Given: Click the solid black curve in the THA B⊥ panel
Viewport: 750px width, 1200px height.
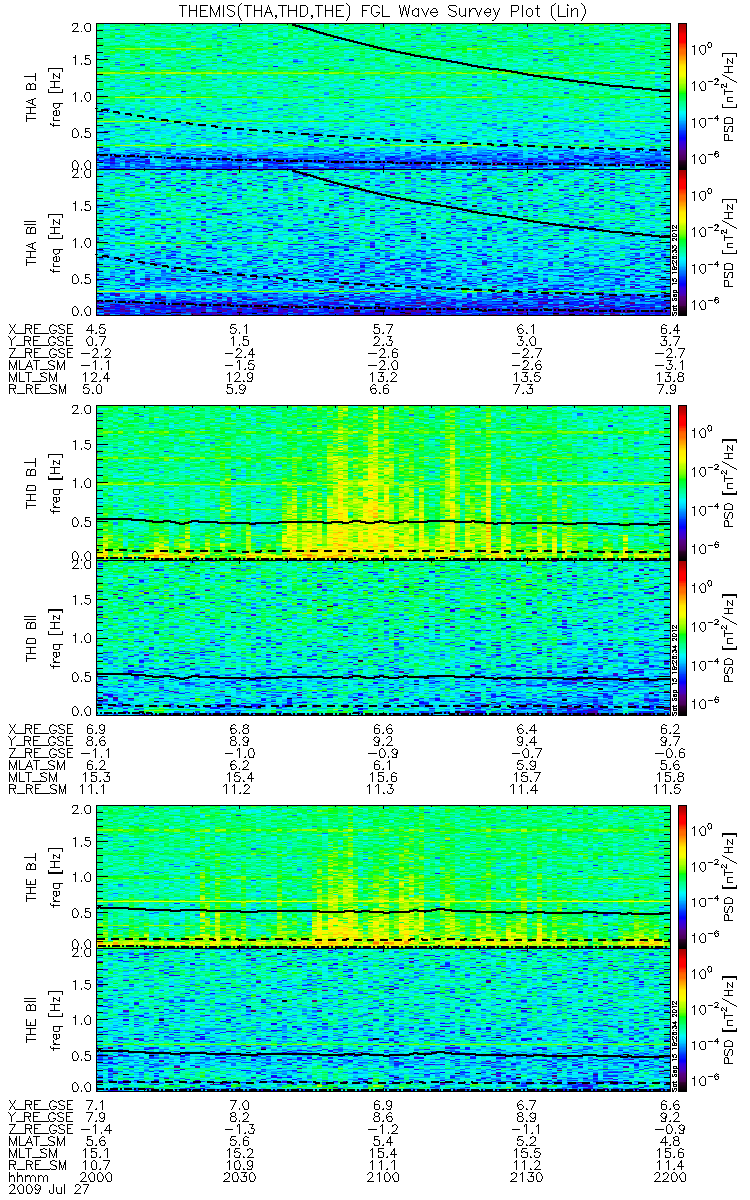Looking at the screenshot, I should pyautogui.click(x=480, y=64).
